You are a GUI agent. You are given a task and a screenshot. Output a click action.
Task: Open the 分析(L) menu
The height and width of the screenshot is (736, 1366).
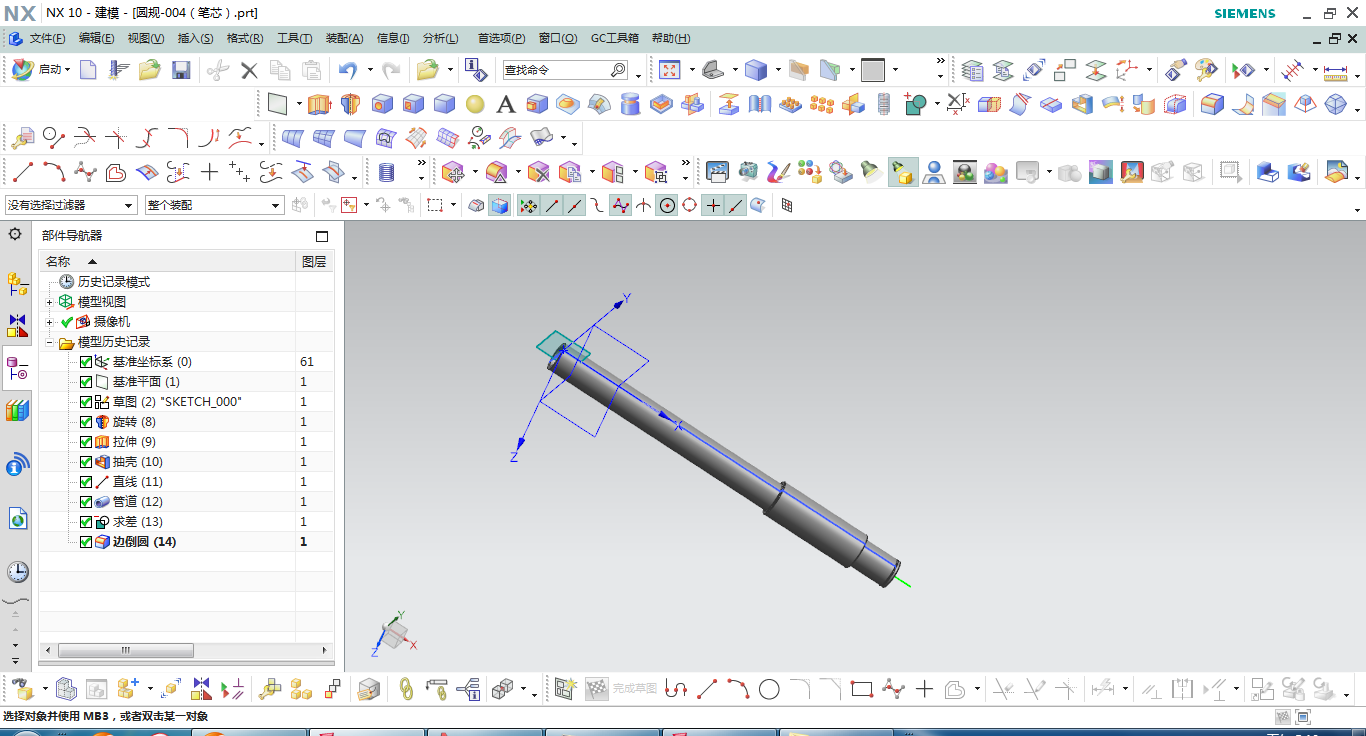point(440,38)
